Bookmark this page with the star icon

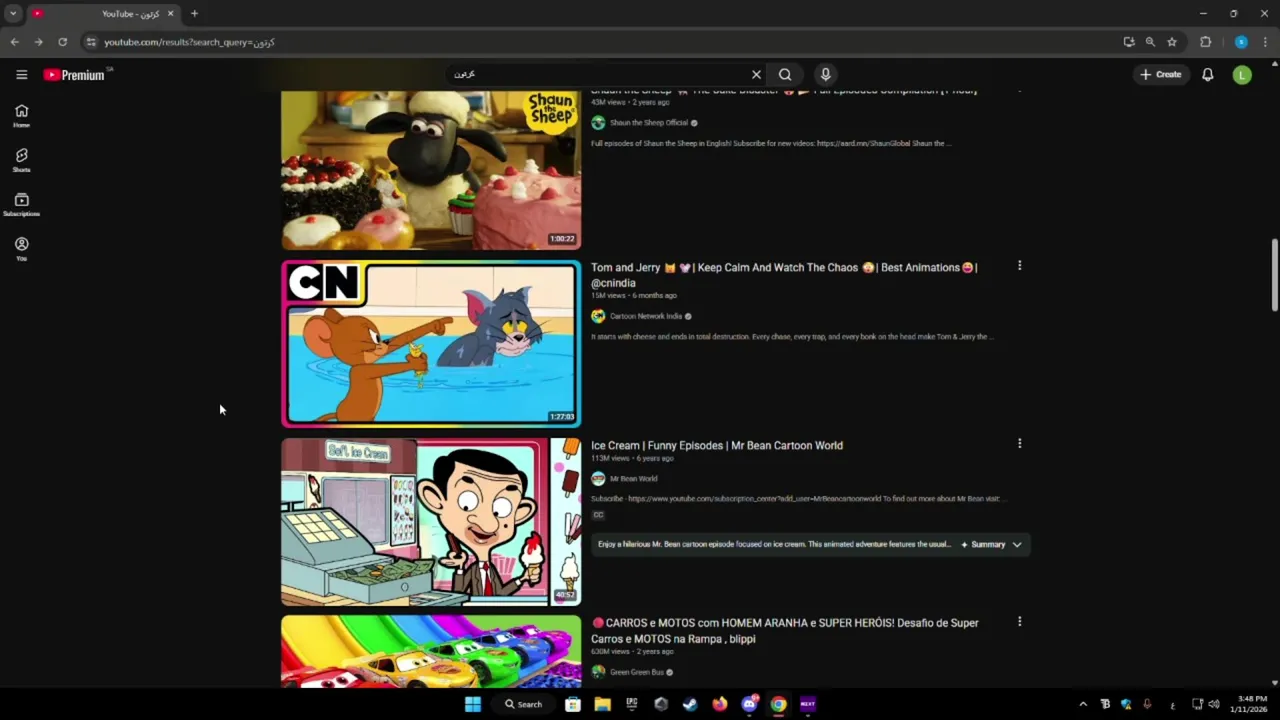[x=1172, y=42]
